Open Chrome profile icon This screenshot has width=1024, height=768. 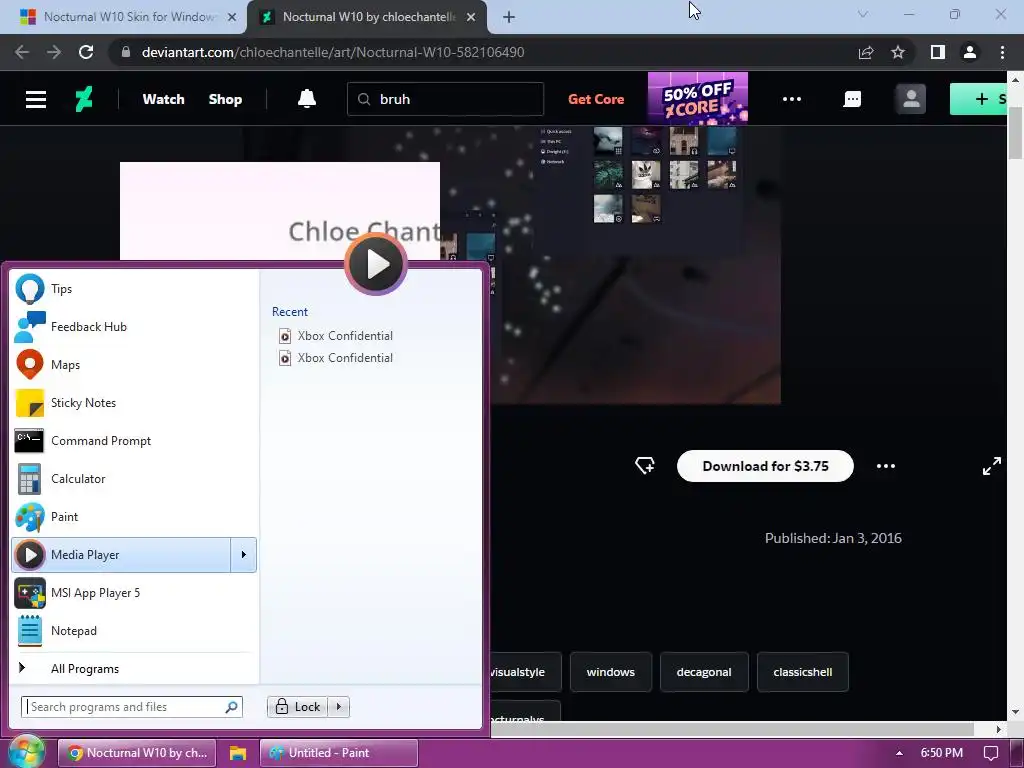pos(970,52)
